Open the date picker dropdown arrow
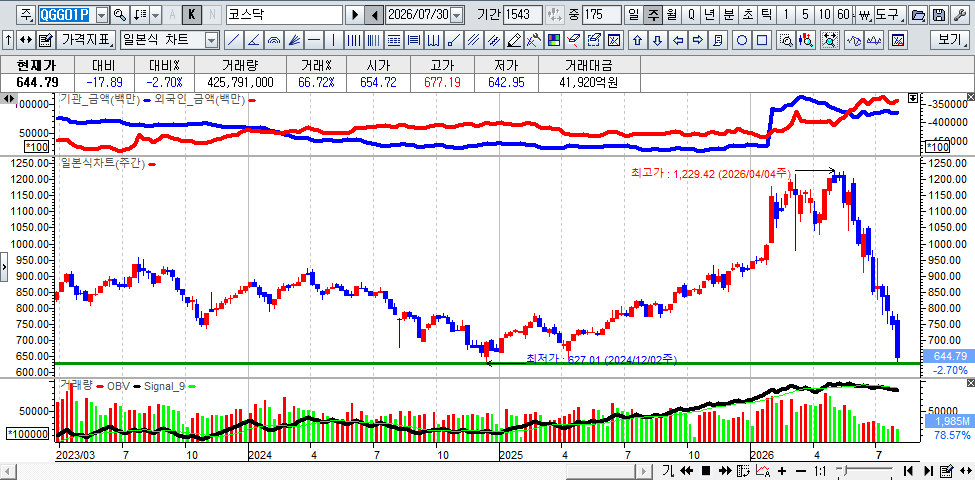Image resolution: width=975 pixels, height=480 pixels. click(x=457, y=14)
